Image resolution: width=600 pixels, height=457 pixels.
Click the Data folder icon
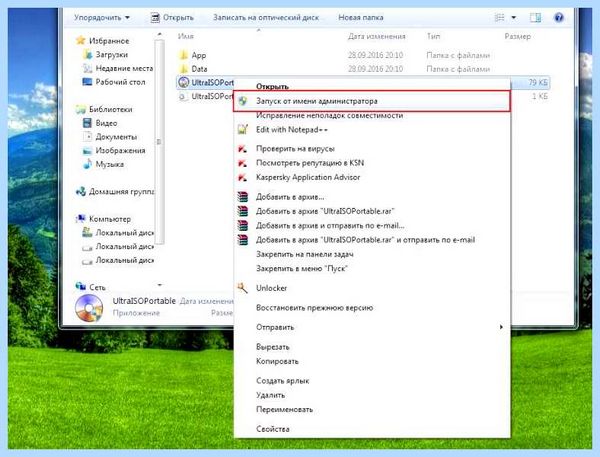[x=183, y=69]
